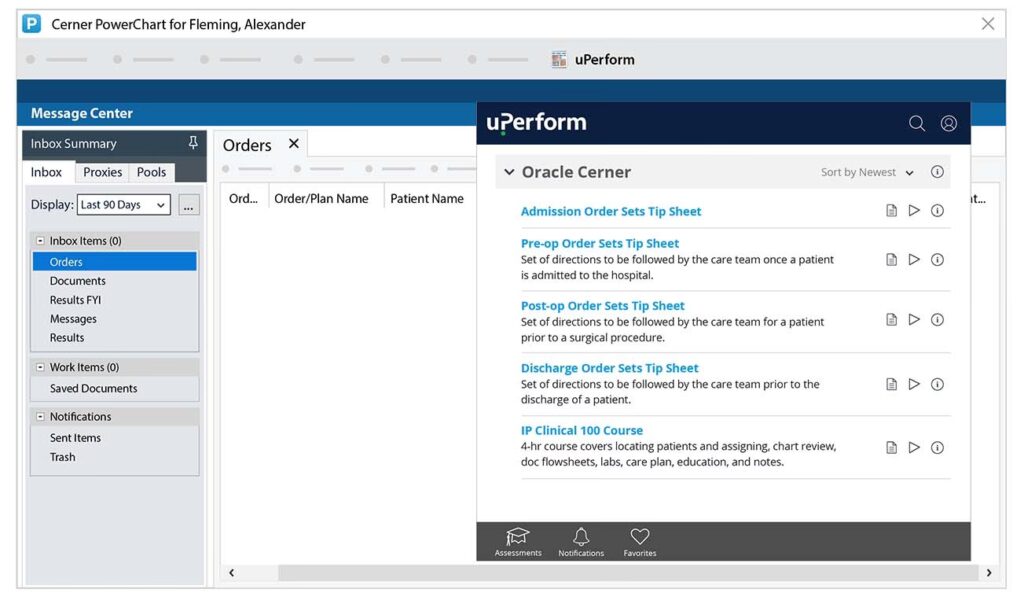Open the uPerform user profile icon
The width and height of the screenshot is (1024, 604).
tap(949, 123)
